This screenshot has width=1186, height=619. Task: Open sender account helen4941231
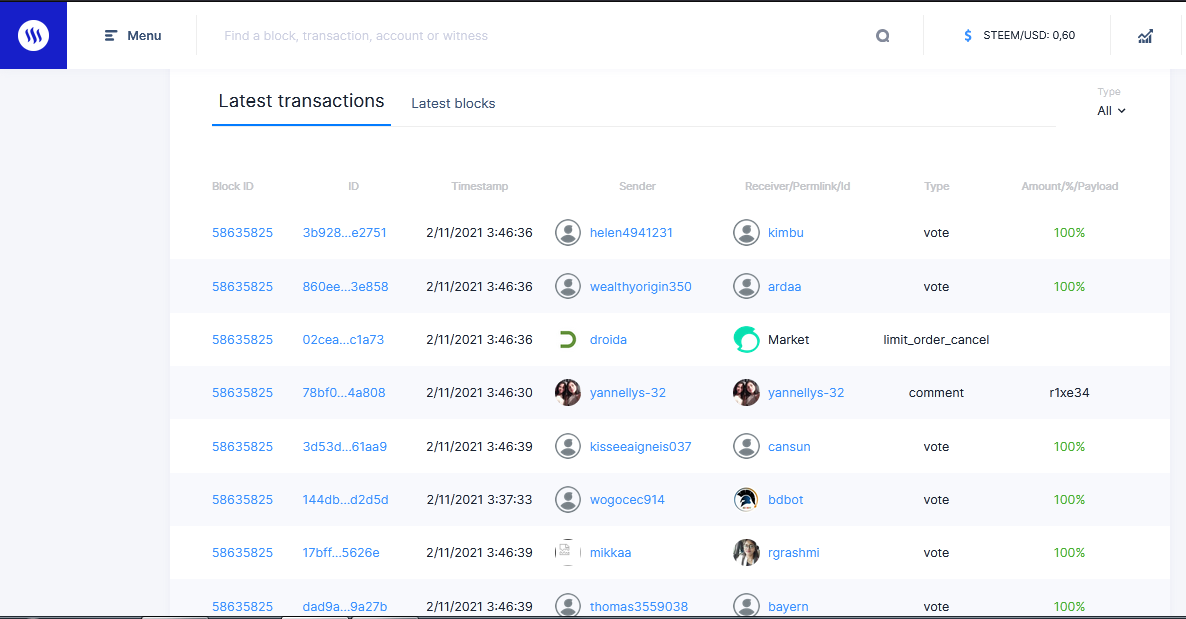pyautogui.click(x=631, y=233)
